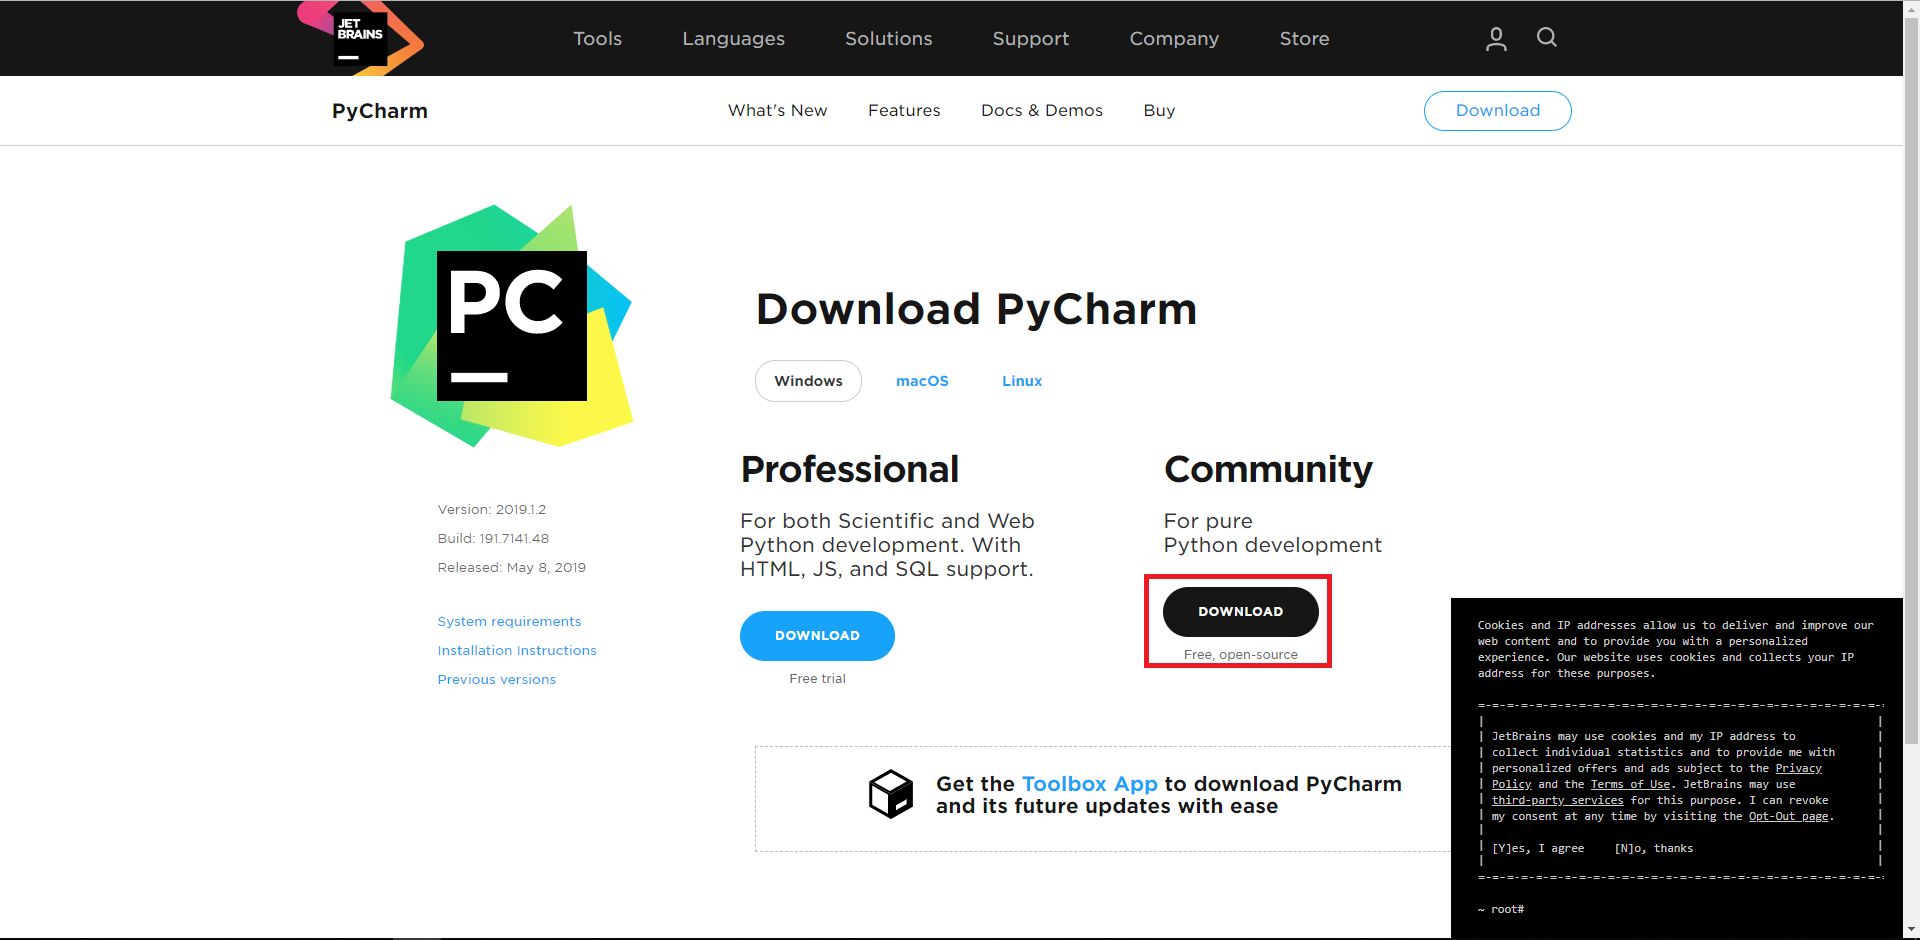
Task: Open the System requirements link
Action: (x=509, y=621)
